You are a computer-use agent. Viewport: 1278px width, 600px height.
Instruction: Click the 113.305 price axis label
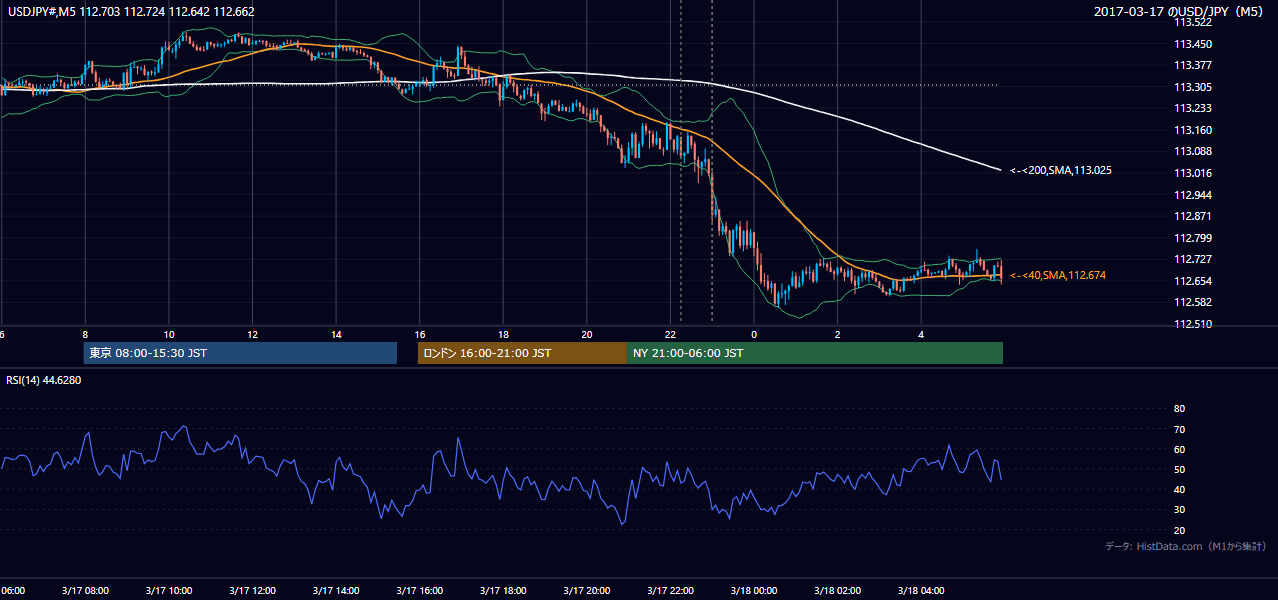pyautogui.click(x=1192, y=87)
